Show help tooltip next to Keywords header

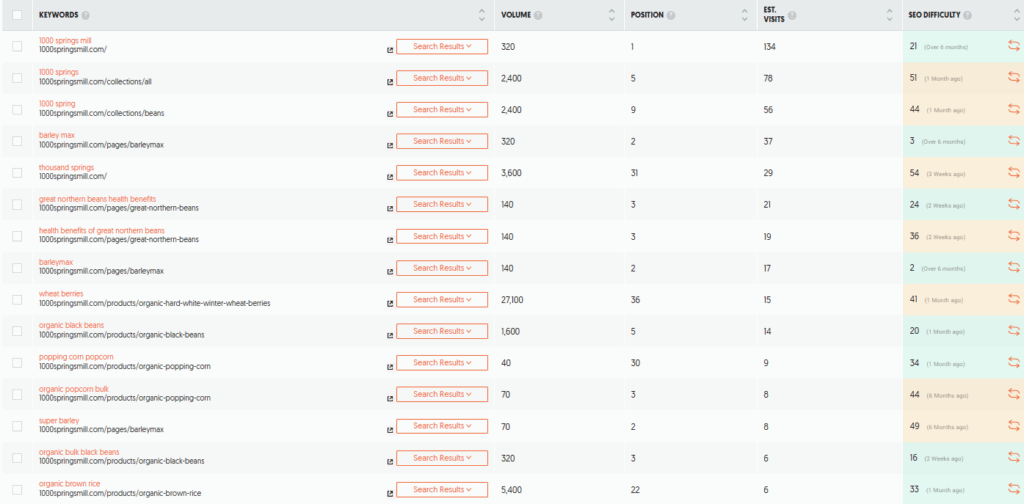(x=86, y=15)
